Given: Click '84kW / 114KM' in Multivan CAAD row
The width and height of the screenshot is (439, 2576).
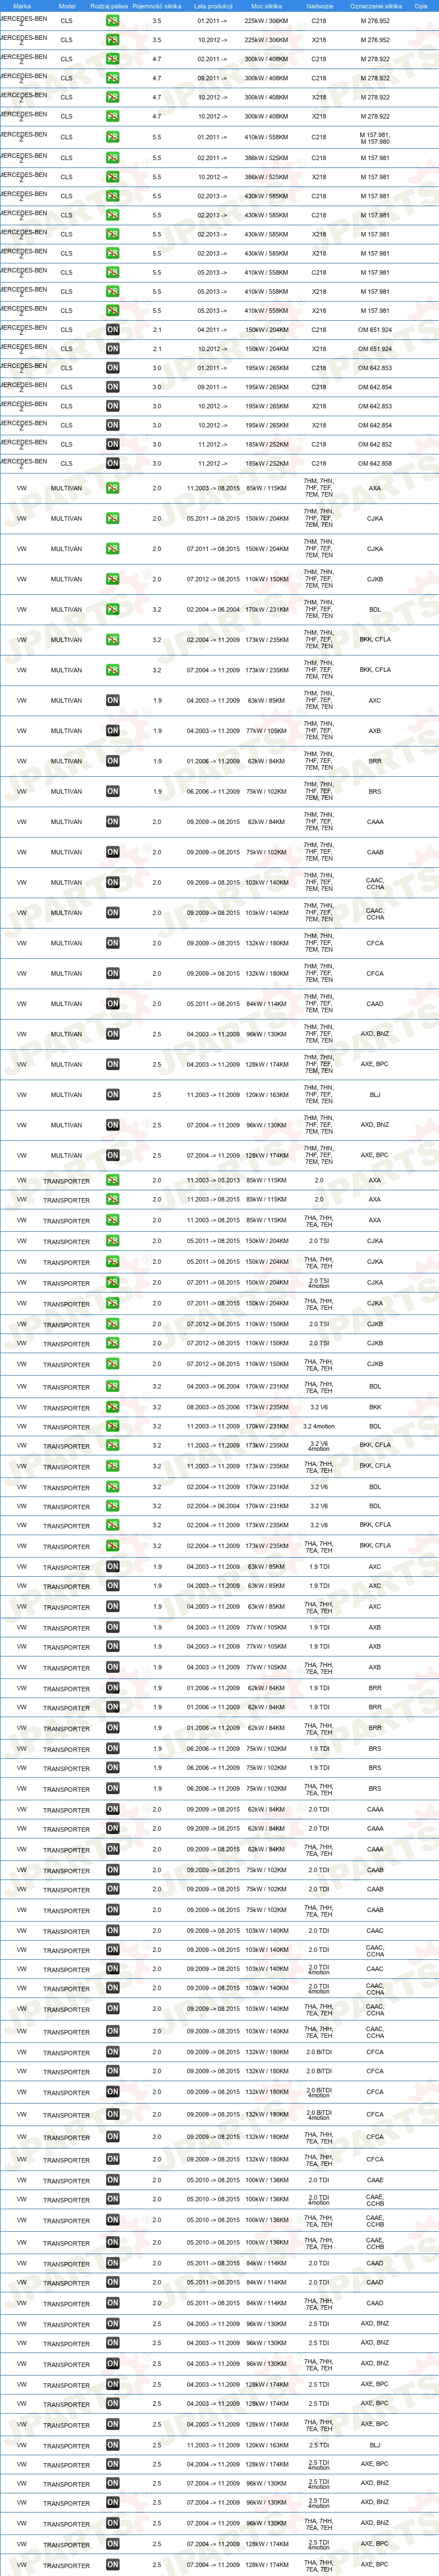Looking at the screenshot, I should tap(266, 1004).
